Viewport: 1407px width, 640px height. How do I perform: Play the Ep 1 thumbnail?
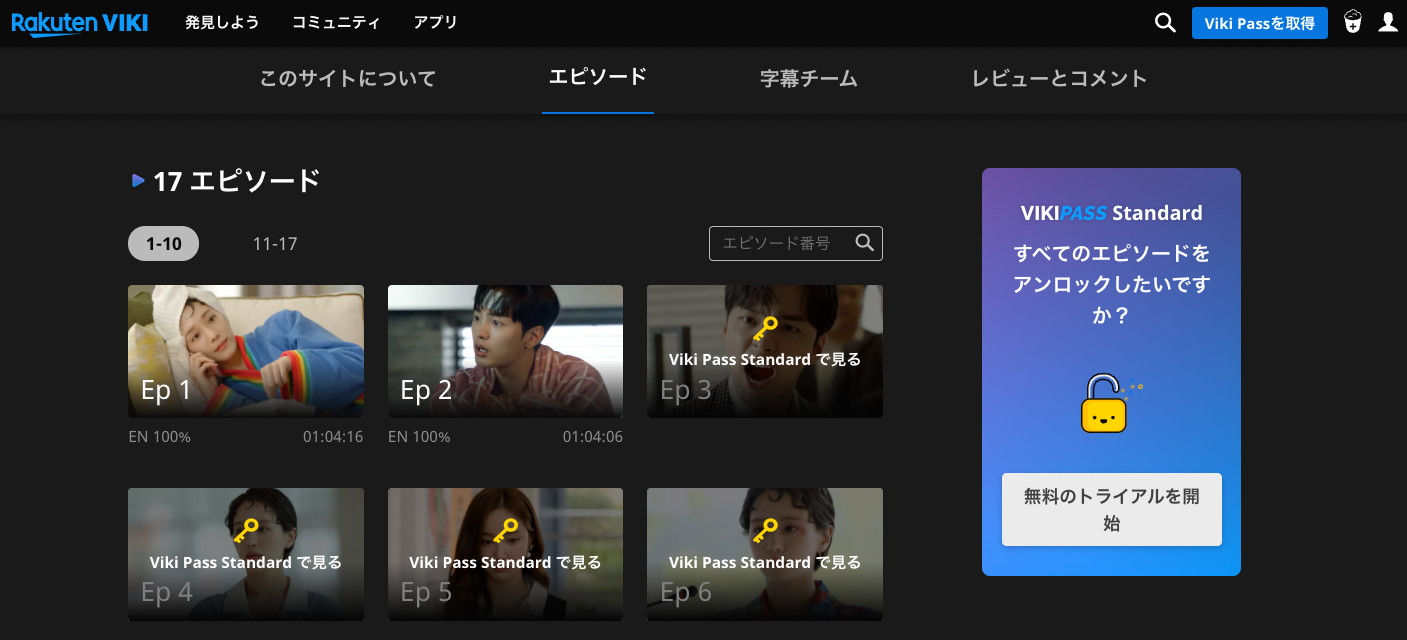tap(246, 351)
